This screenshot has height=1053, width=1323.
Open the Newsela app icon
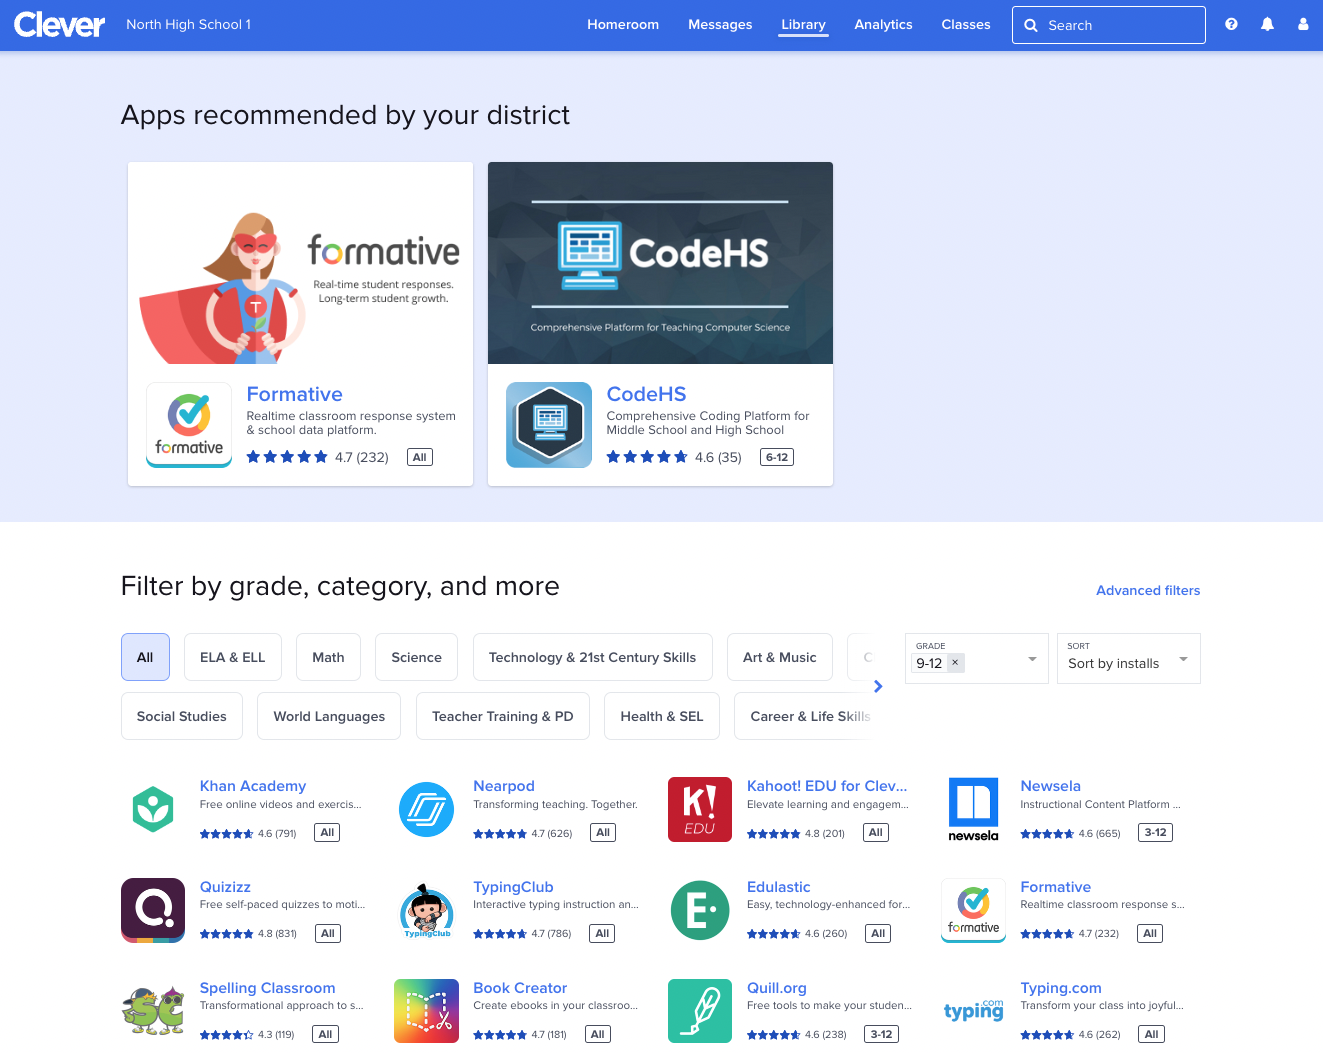click(973, 809)
